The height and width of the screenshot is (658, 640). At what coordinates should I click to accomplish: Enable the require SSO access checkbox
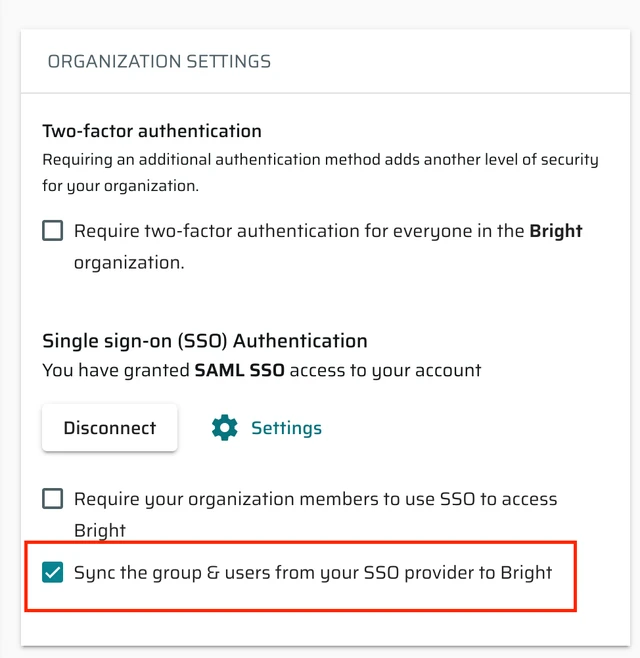[x=52, y=499]
